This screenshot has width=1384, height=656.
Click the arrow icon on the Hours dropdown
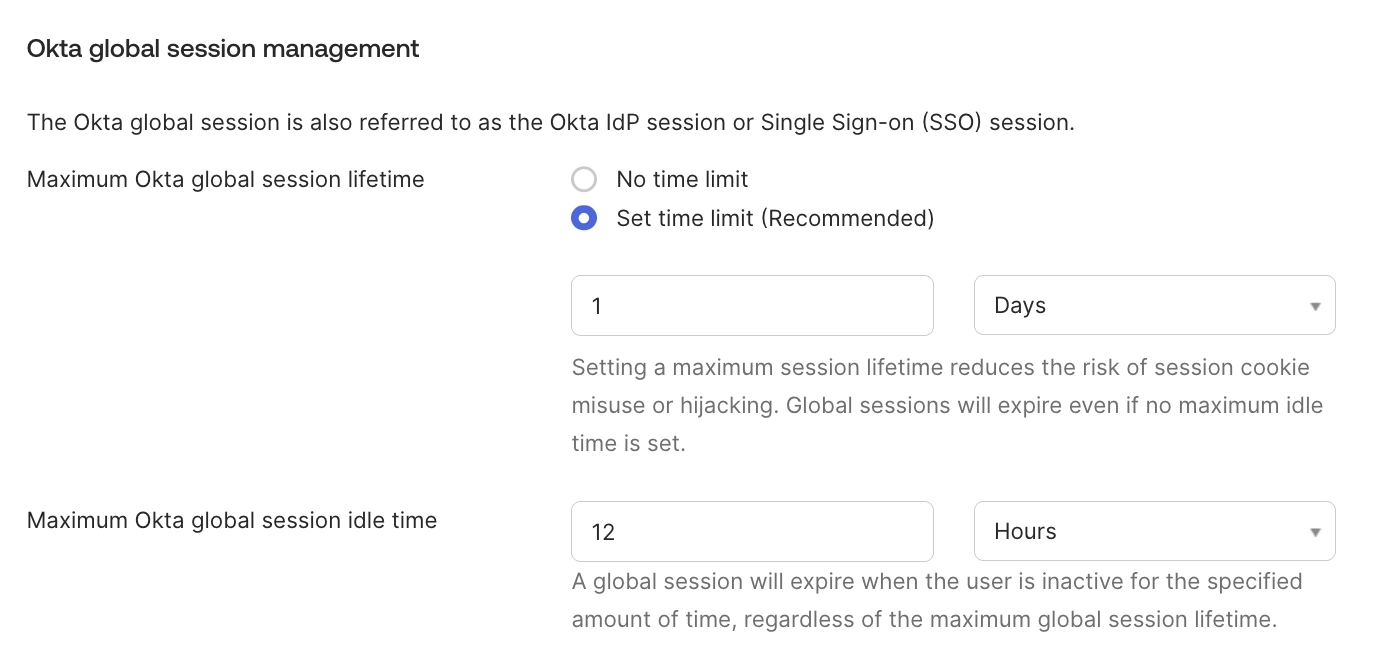point(1315,532)
